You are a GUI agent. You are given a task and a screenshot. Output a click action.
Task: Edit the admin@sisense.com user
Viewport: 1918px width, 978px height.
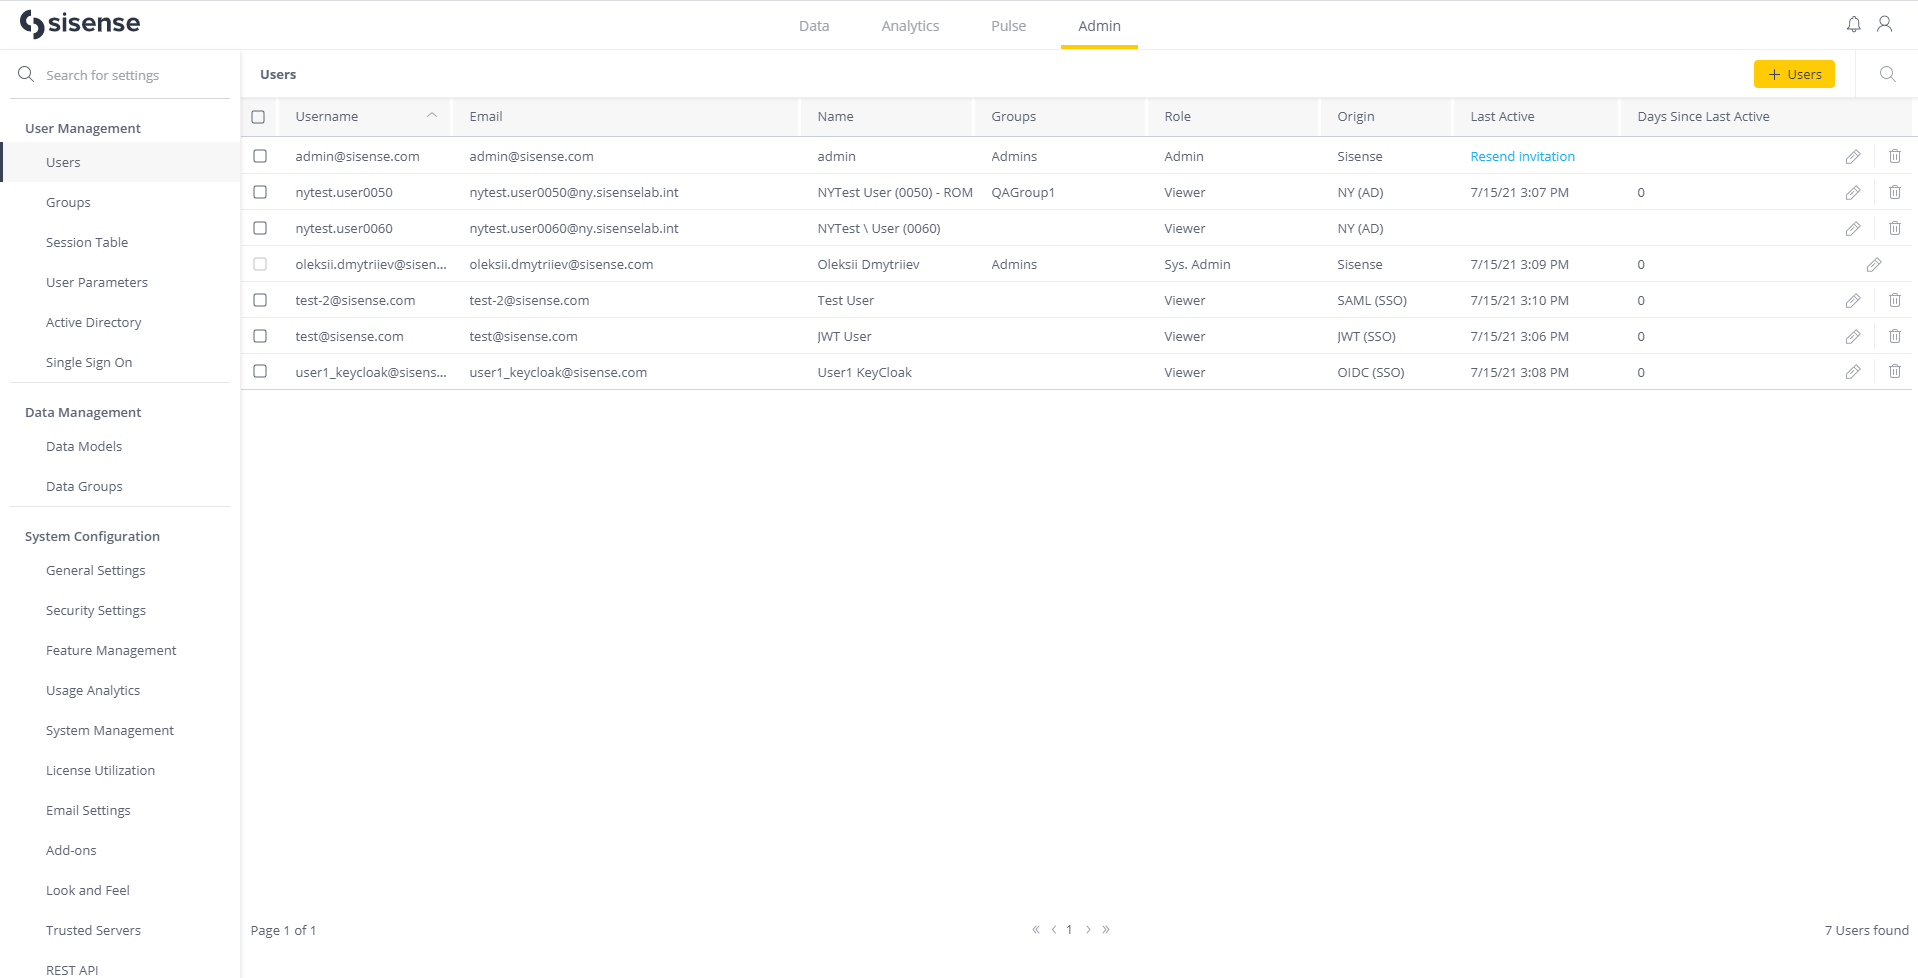click(x=1853, y=156)
